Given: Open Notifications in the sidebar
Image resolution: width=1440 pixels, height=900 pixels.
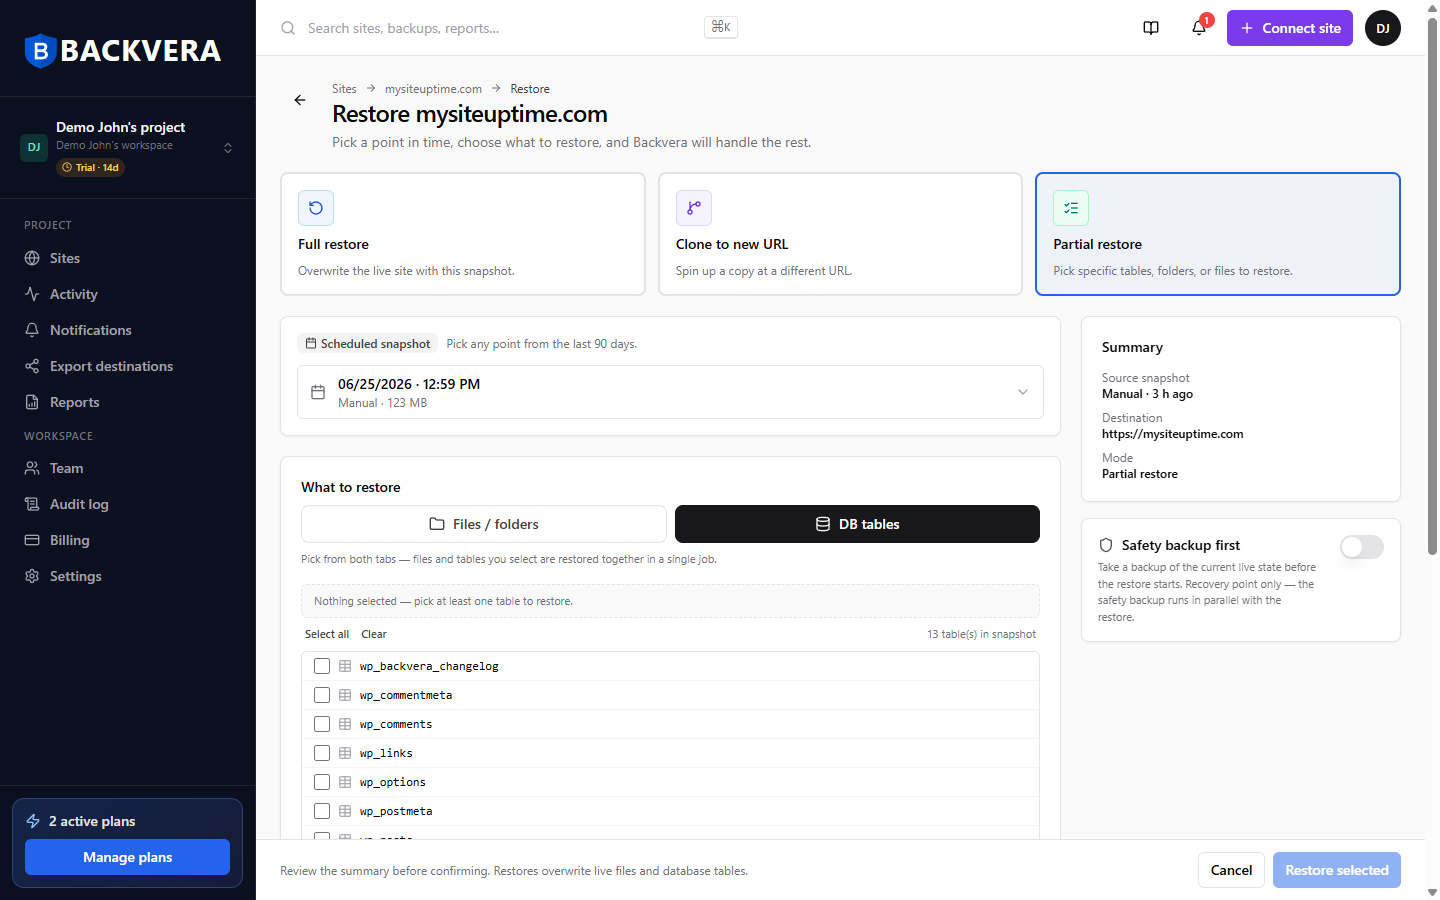Looking at the screenshot, I should [x=128, y=330].
